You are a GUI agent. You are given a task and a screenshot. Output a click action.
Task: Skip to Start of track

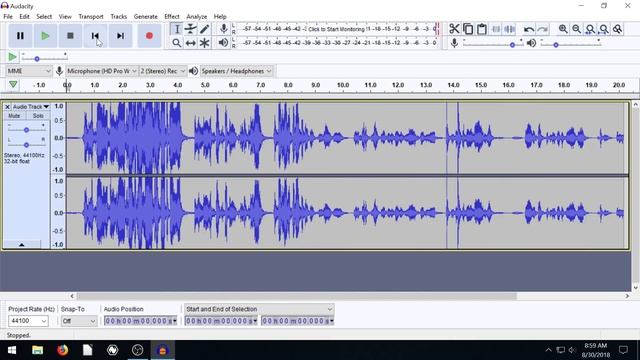(95, 36)
